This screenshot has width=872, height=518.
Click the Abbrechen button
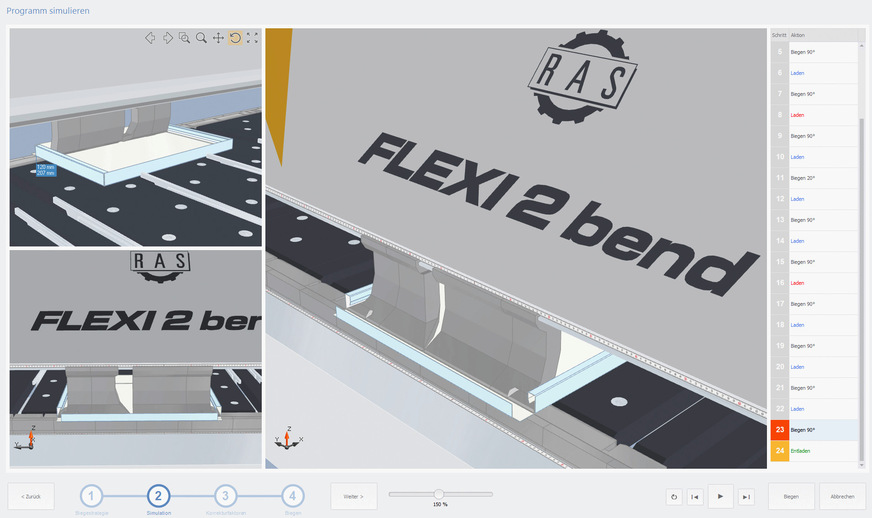[x=842, y=496]
